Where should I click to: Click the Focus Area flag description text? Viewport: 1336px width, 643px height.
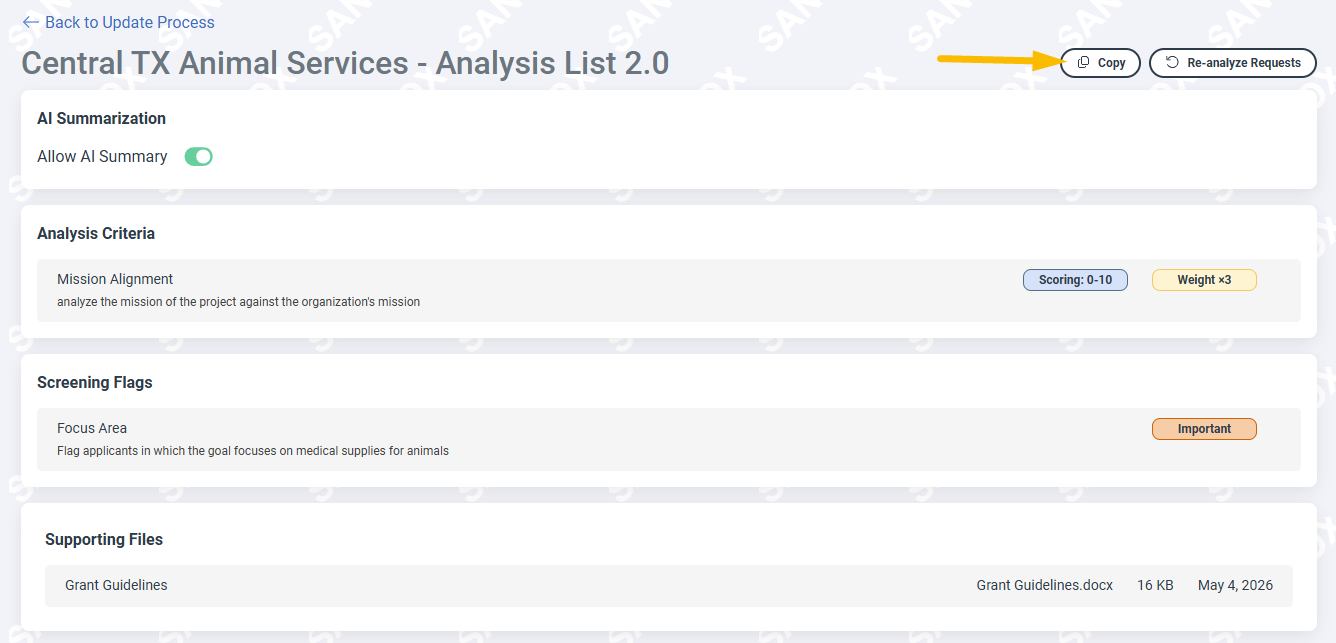click(253, 450)
